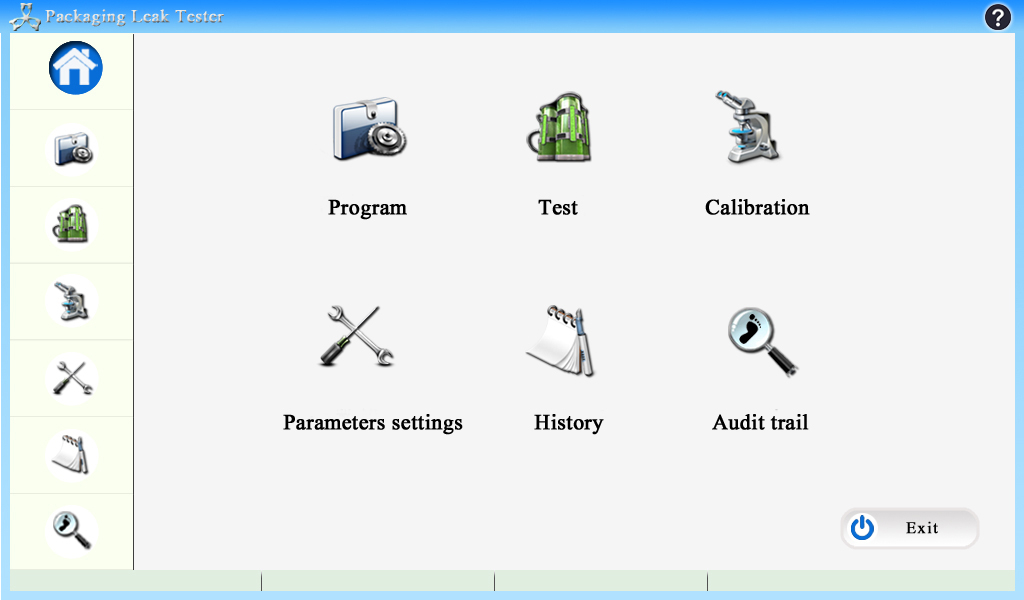Select sidebar Audit trail magnifier icon
Viewport: 1024px width, 600px height.
(72, 530)
